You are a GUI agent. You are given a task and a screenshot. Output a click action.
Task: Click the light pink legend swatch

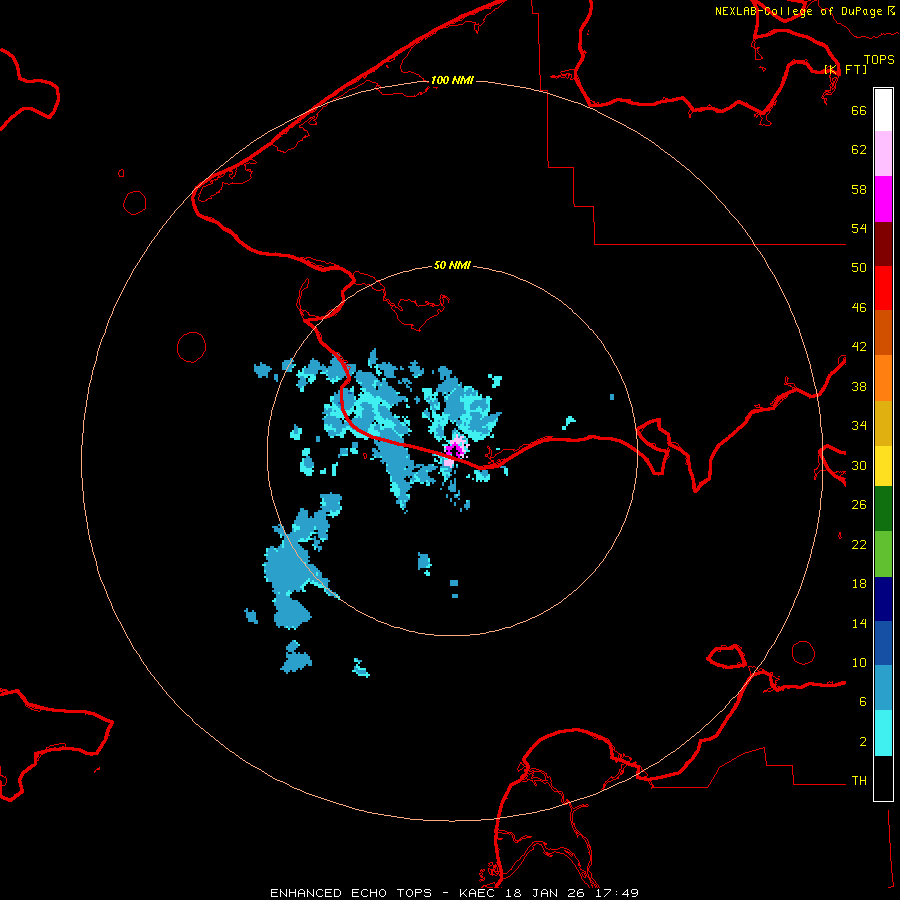click(x=883, y=153)
